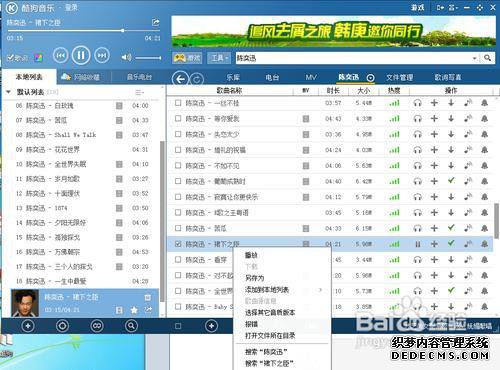Screen dimensions: 500x370
Task: Click the plus icon in the third song row
Action: pyautogui.click(x=434, y=134)
